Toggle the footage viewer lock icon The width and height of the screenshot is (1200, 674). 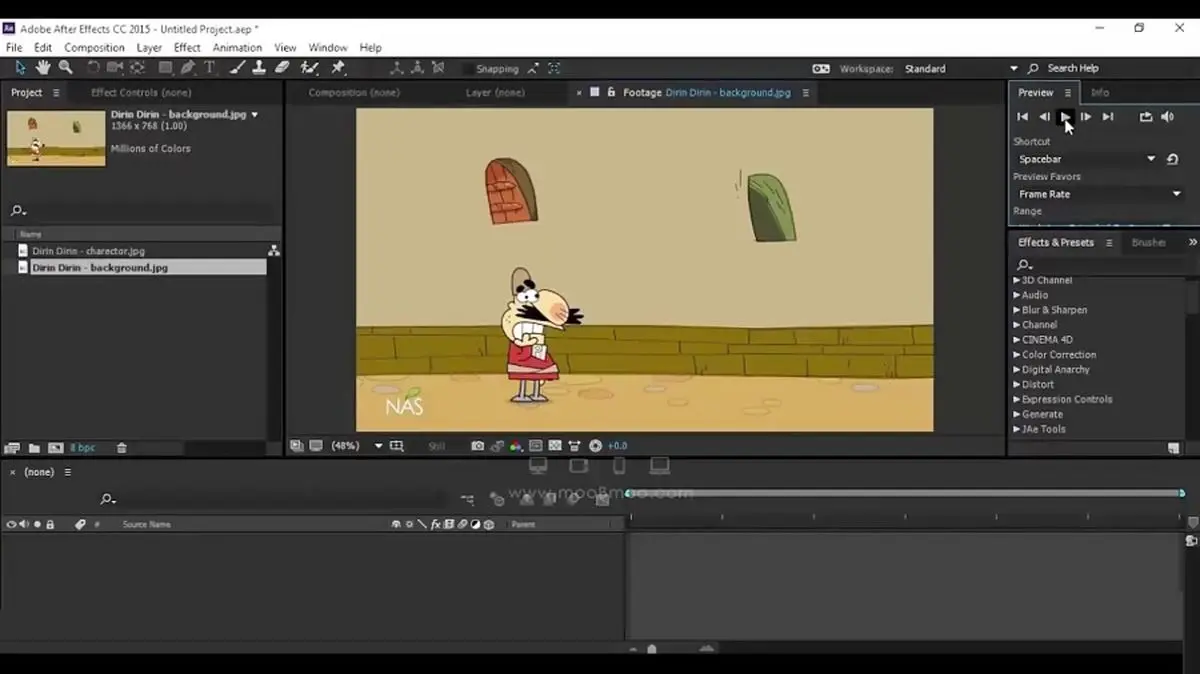coord(611,92)
